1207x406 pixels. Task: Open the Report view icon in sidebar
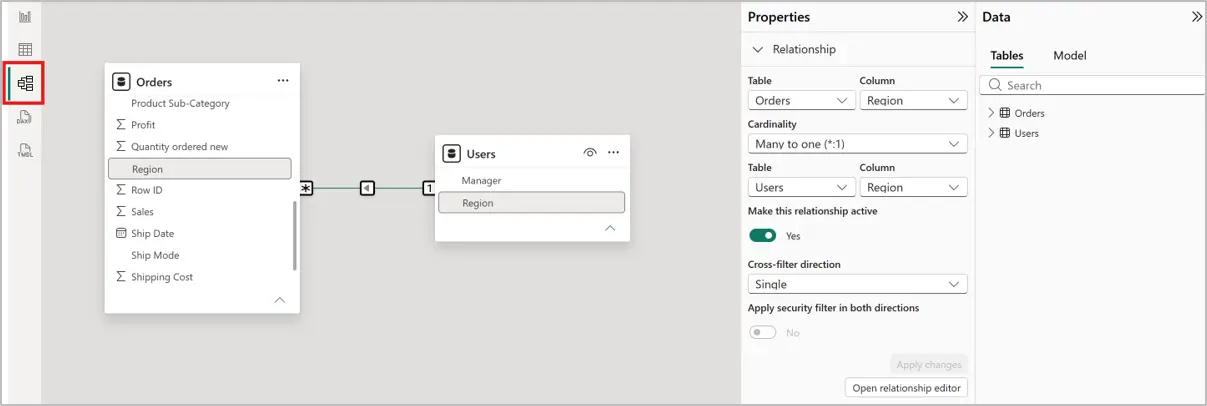point(25,17)
